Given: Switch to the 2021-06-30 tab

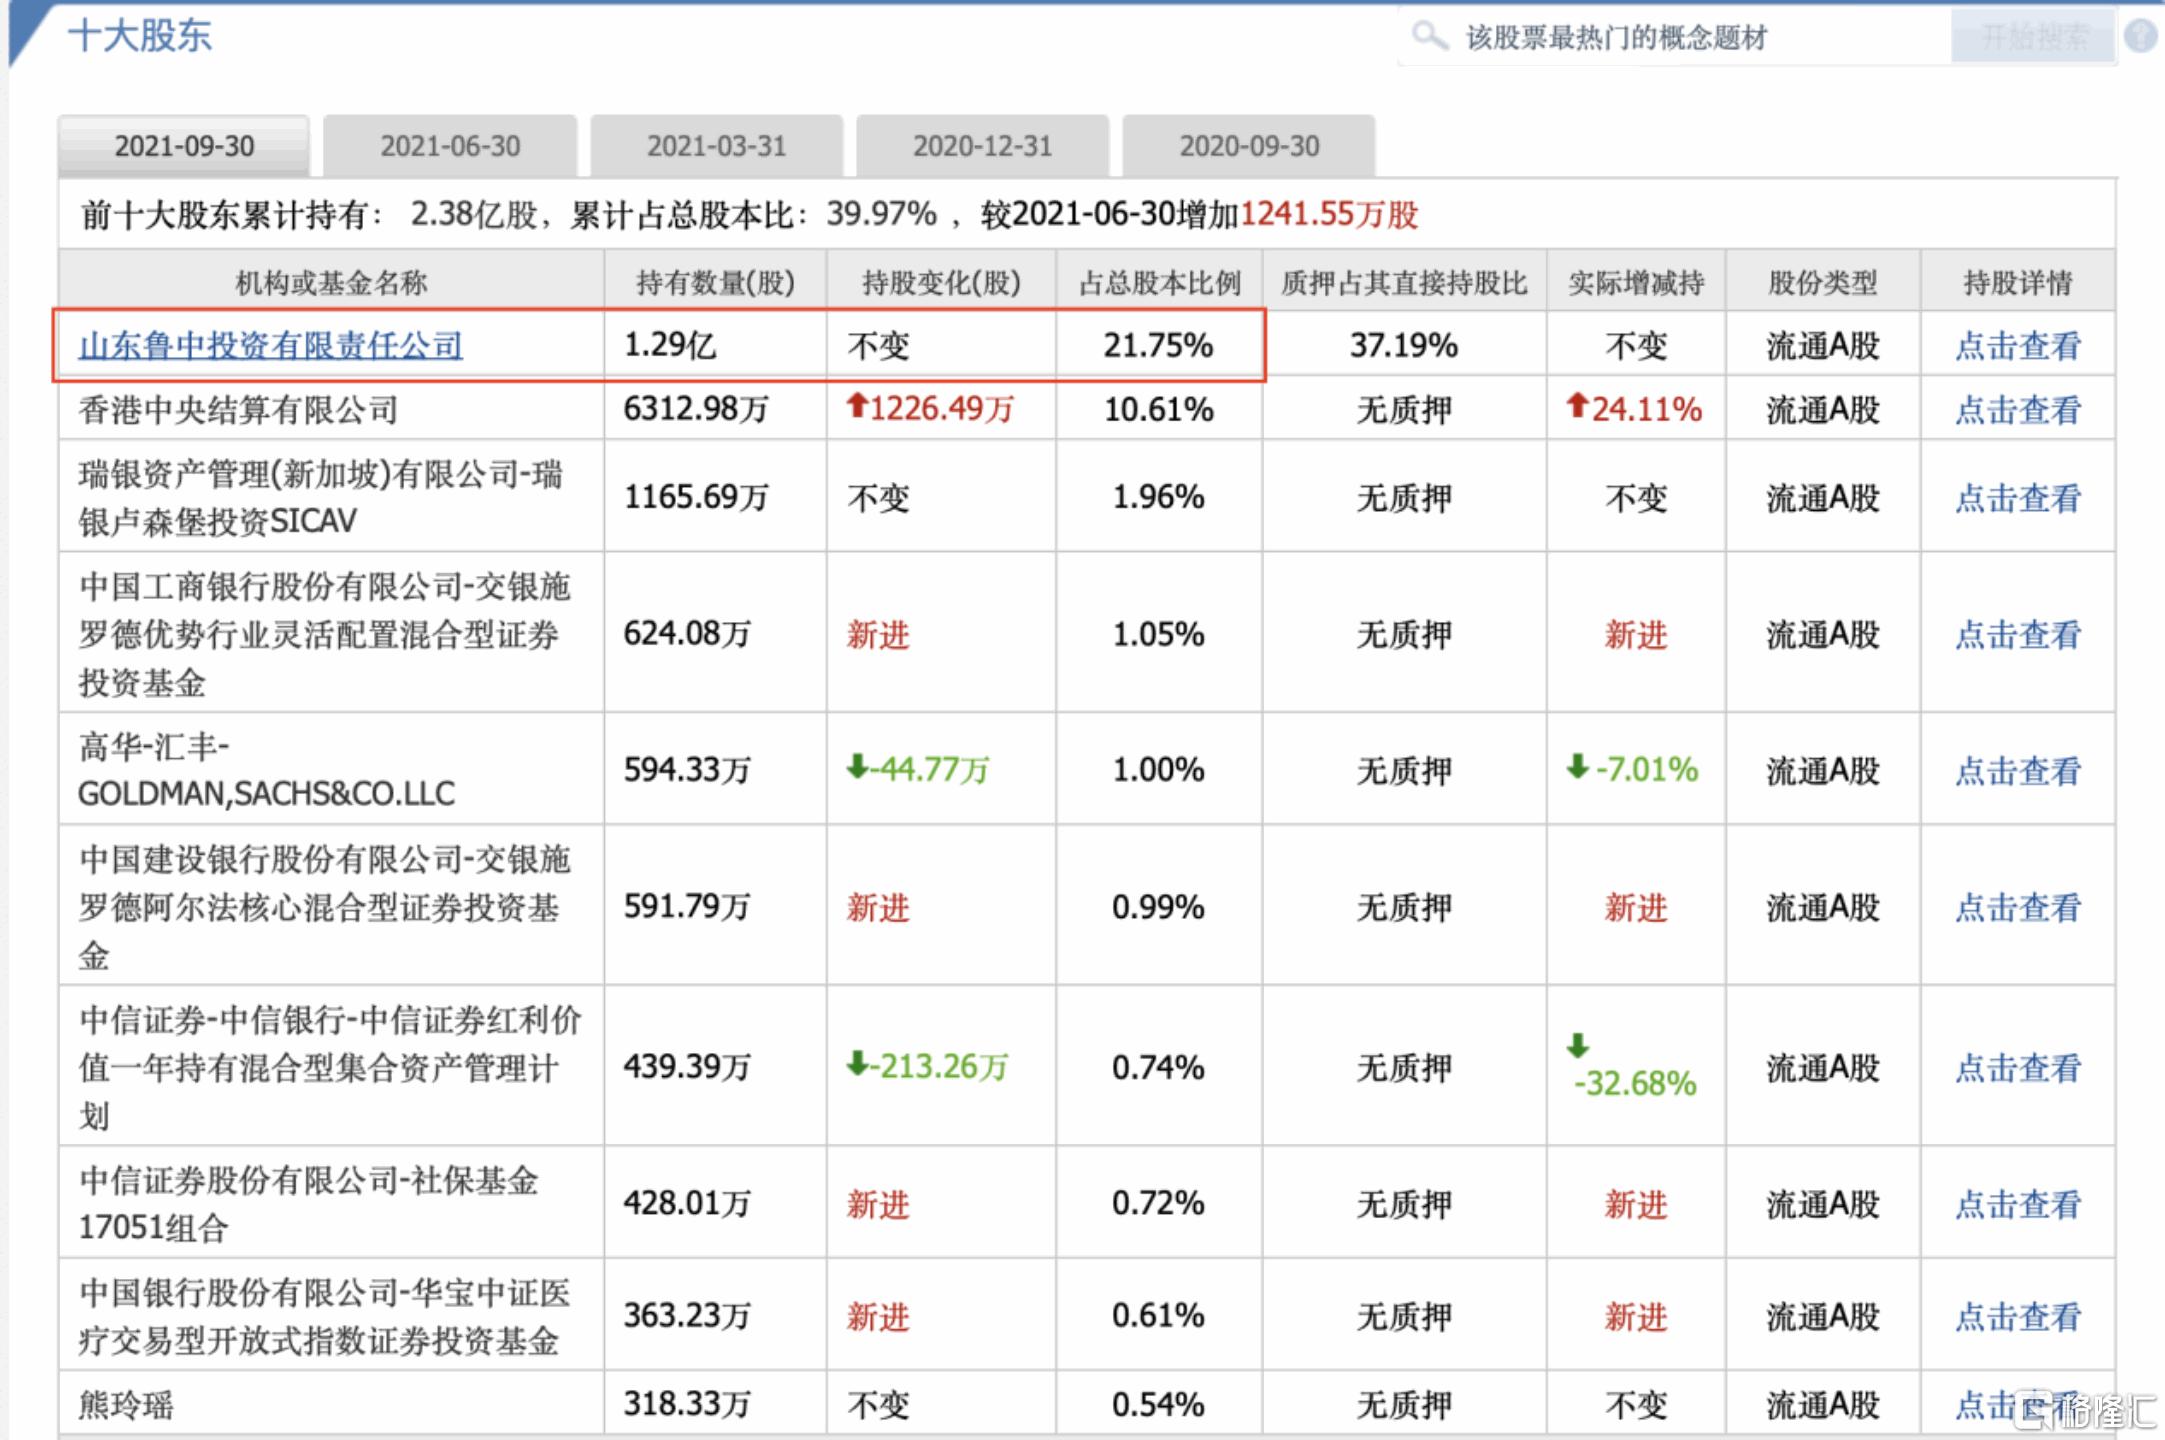Looking at the screenshot, I should (x=448, y=145).
